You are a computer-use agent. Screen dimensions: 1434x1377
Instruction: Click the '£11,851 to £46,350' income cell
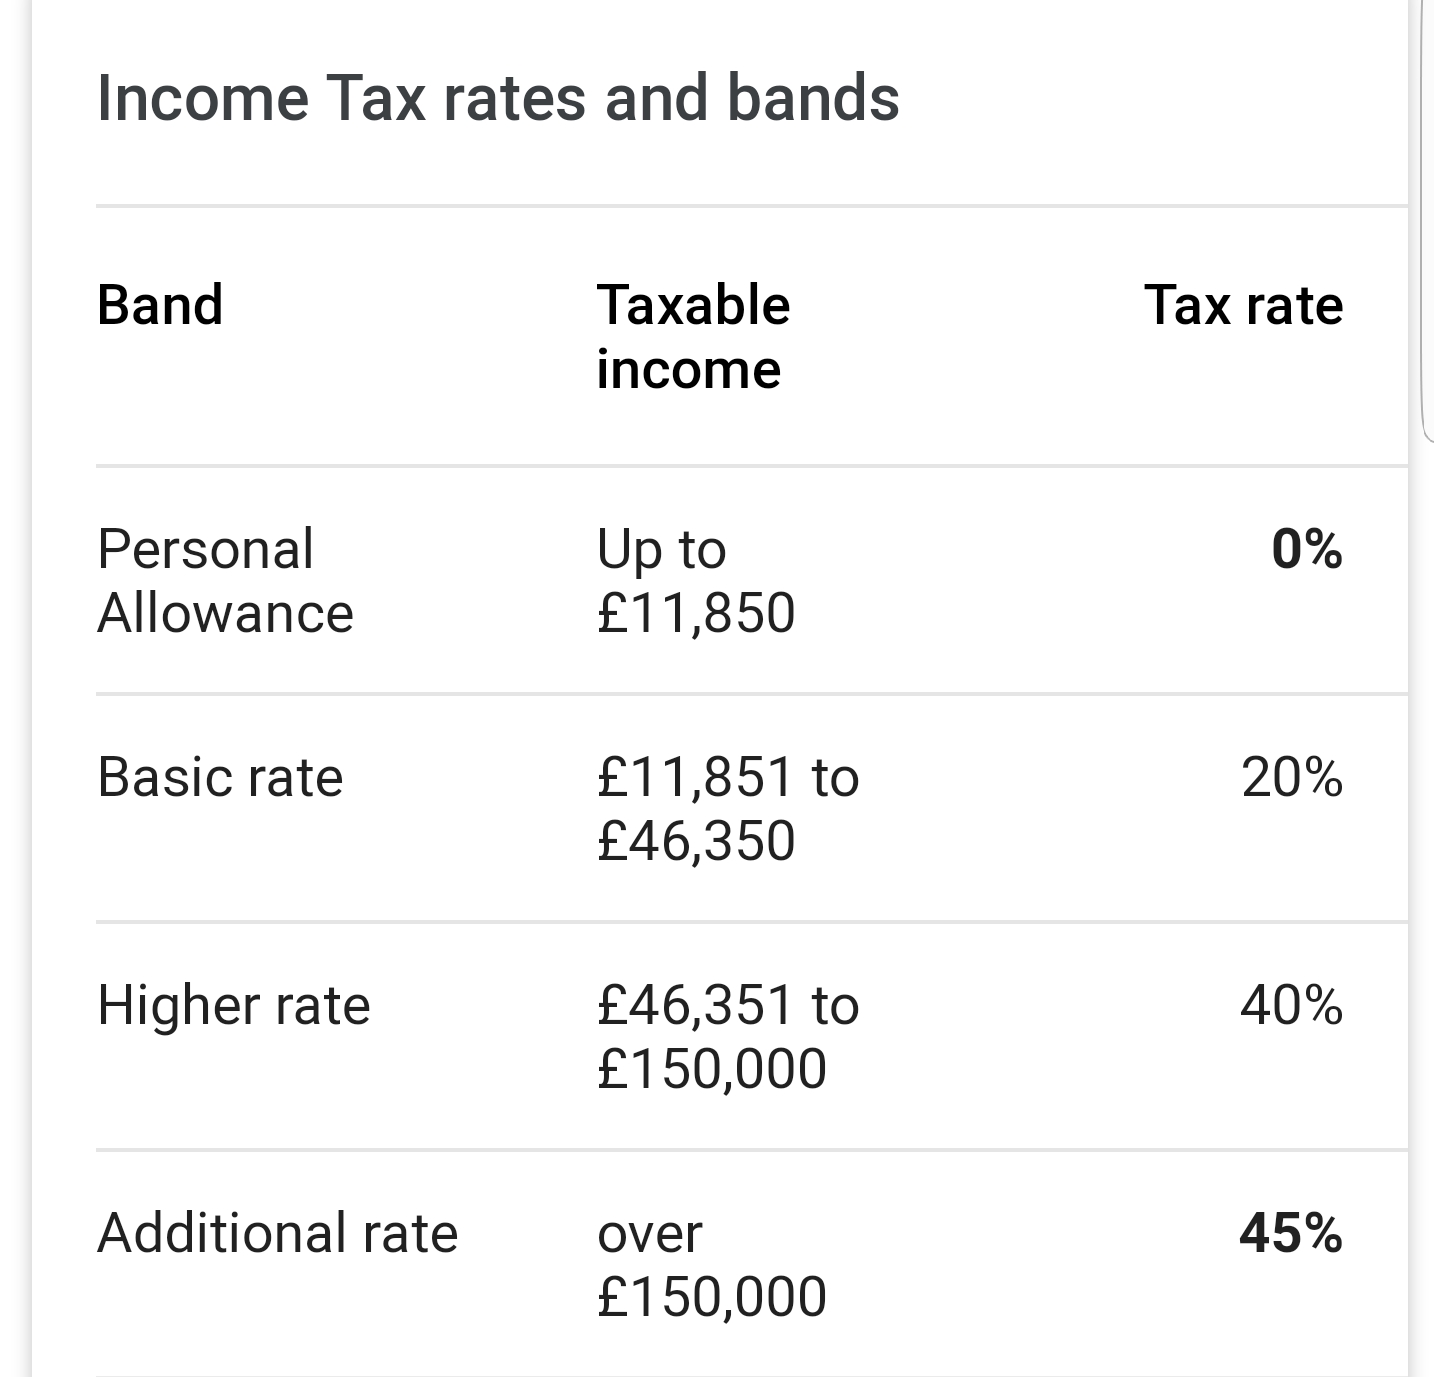pyautogui.click(x=728, y=809)
